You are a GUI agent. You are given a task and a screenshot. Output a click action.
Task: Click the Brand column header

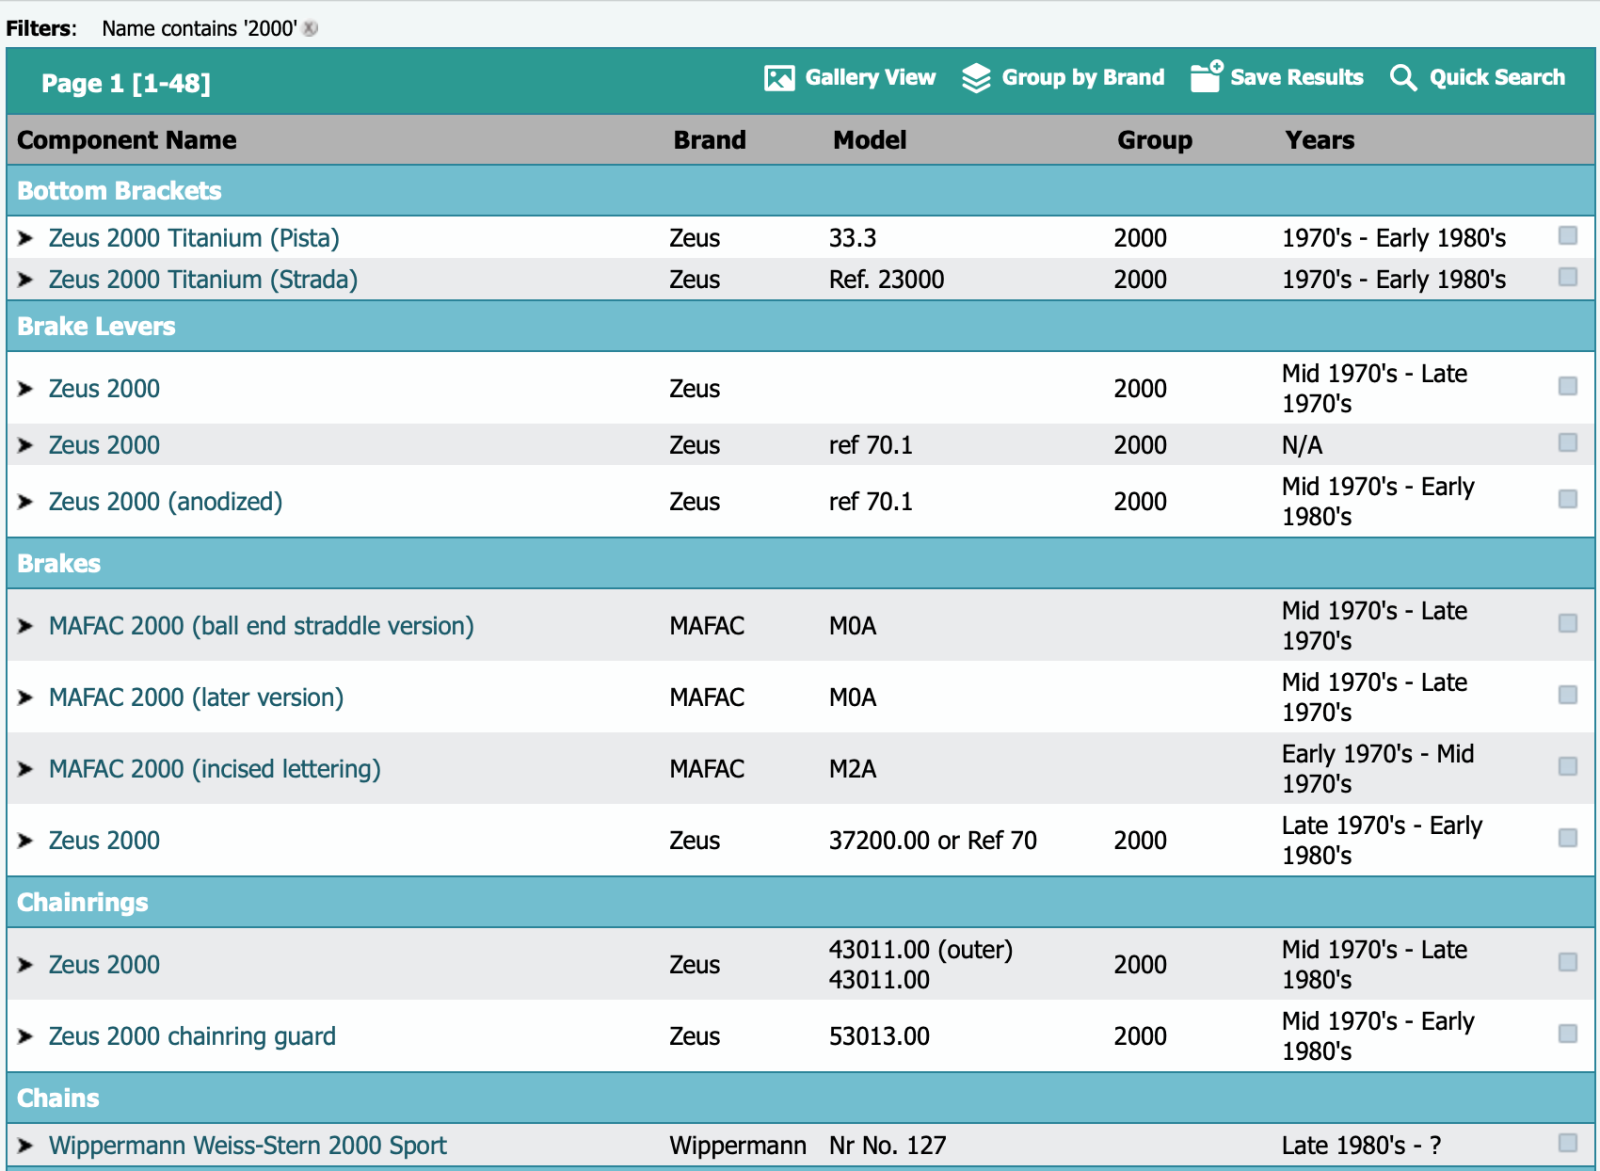pos(709,140)
